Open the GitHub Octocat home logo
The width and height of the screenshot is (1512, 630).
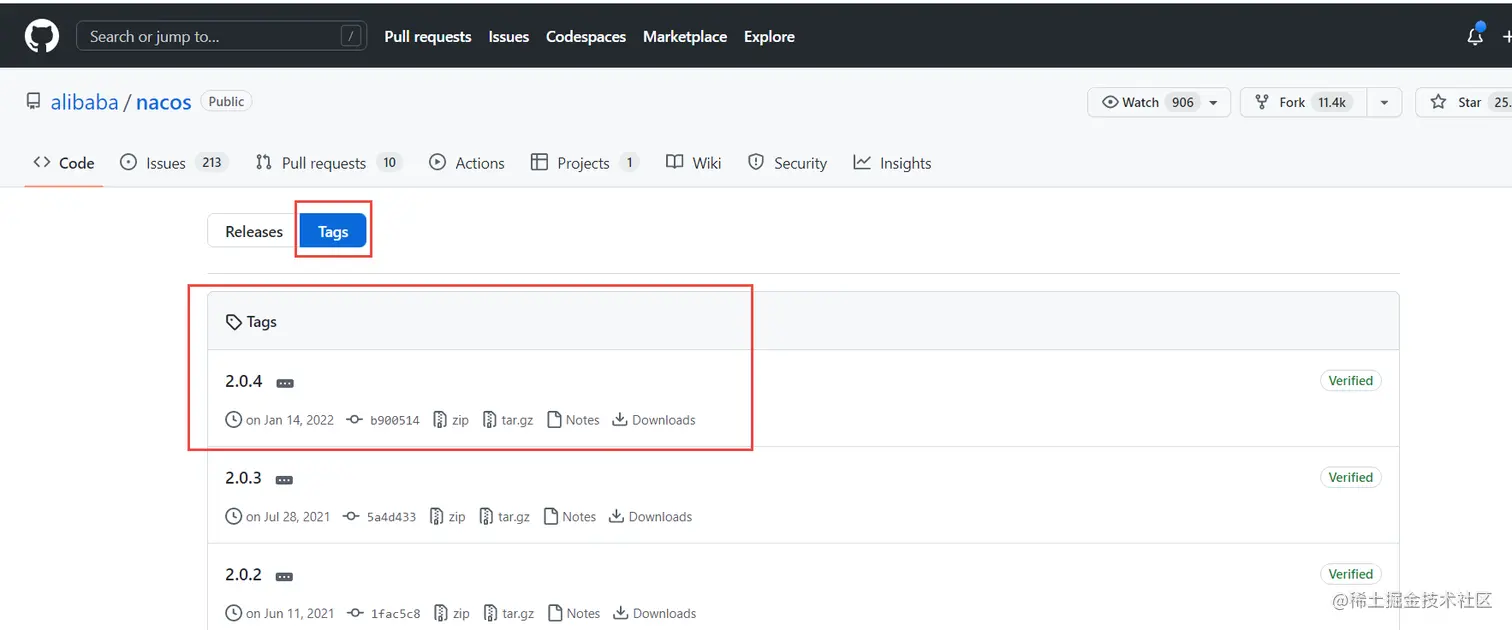click(41, 36)
